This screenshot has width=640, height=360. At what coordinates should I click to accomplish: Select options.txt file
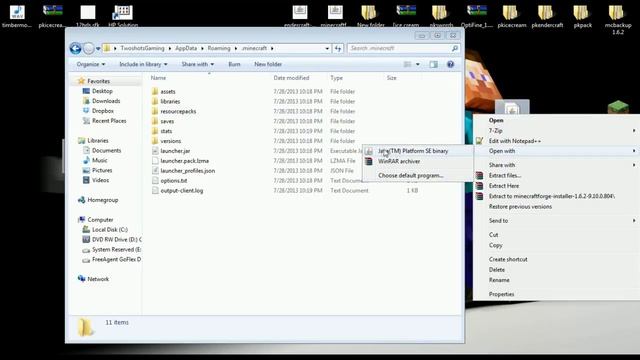[173, 180]
